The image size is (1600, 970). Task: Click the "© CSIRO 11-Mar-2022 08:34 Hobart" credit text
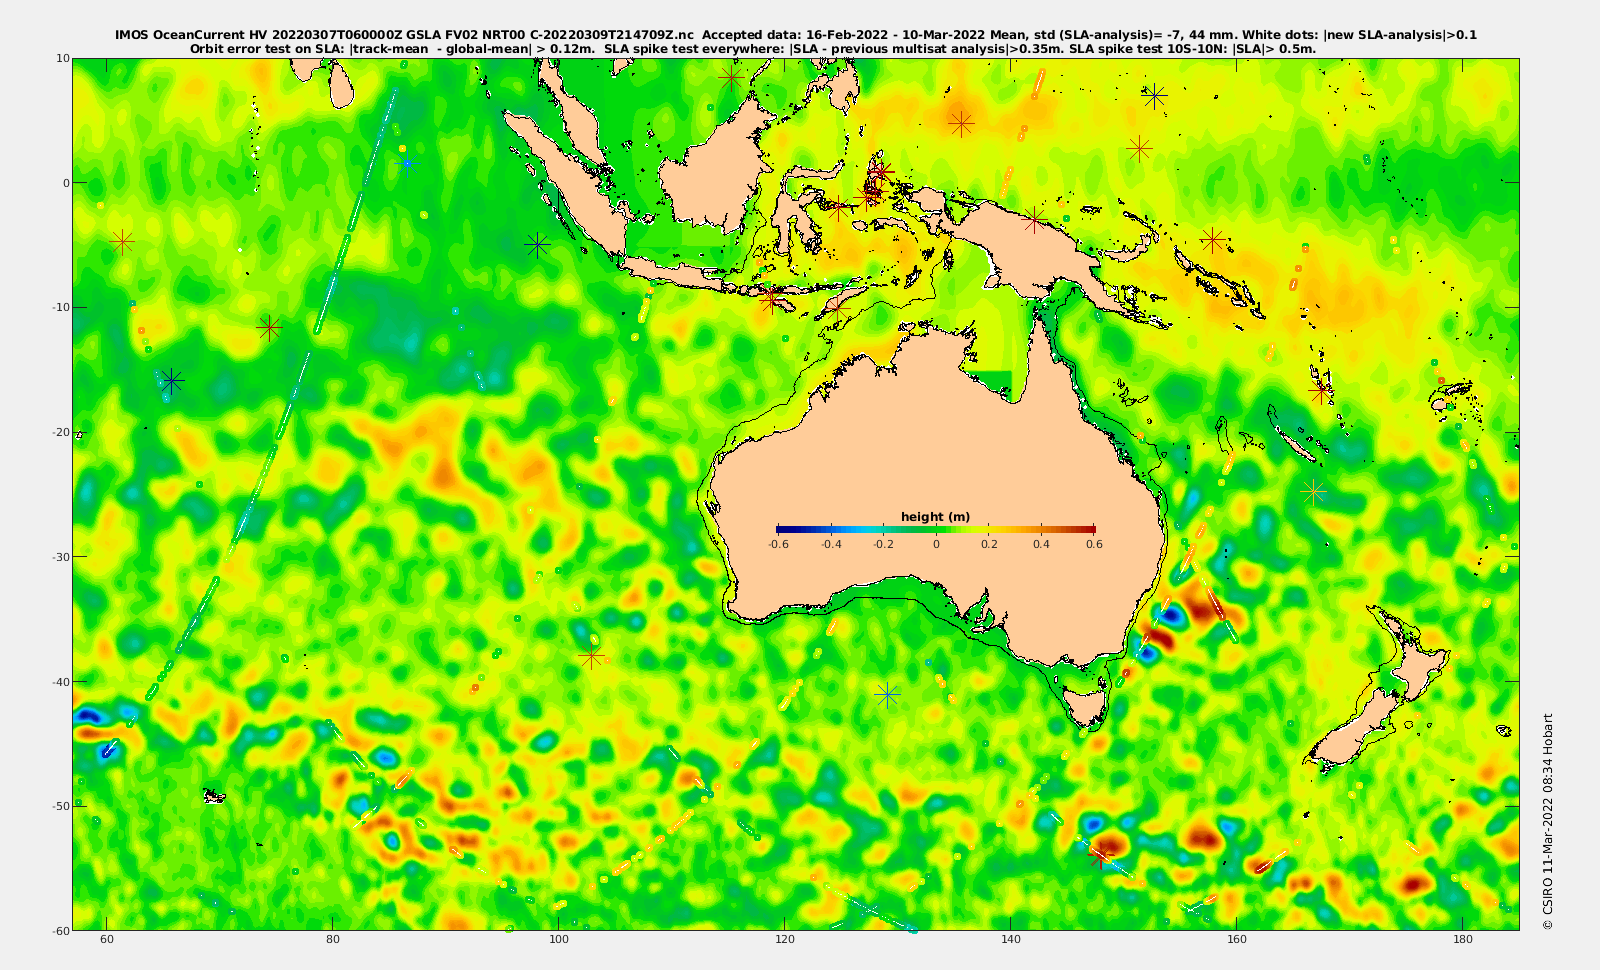[1548, 821]
